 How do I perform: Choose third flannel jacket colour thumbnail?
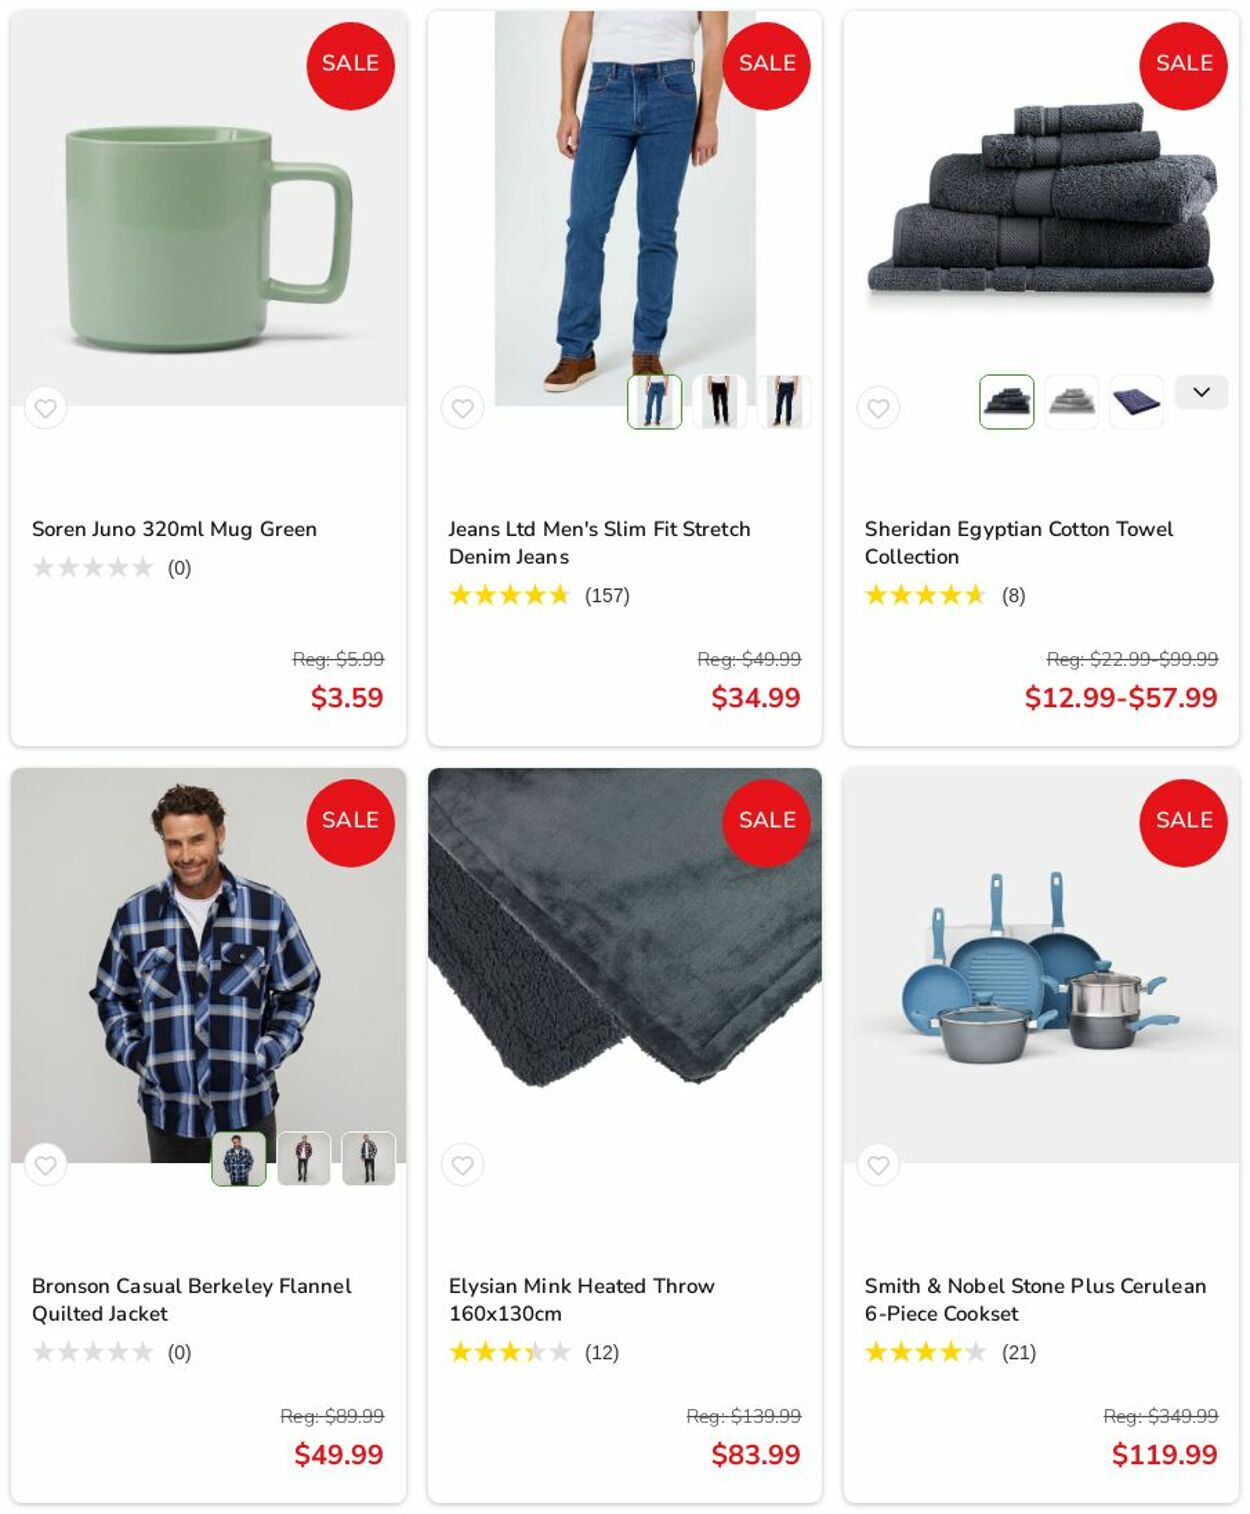[x=368, y=1159]
